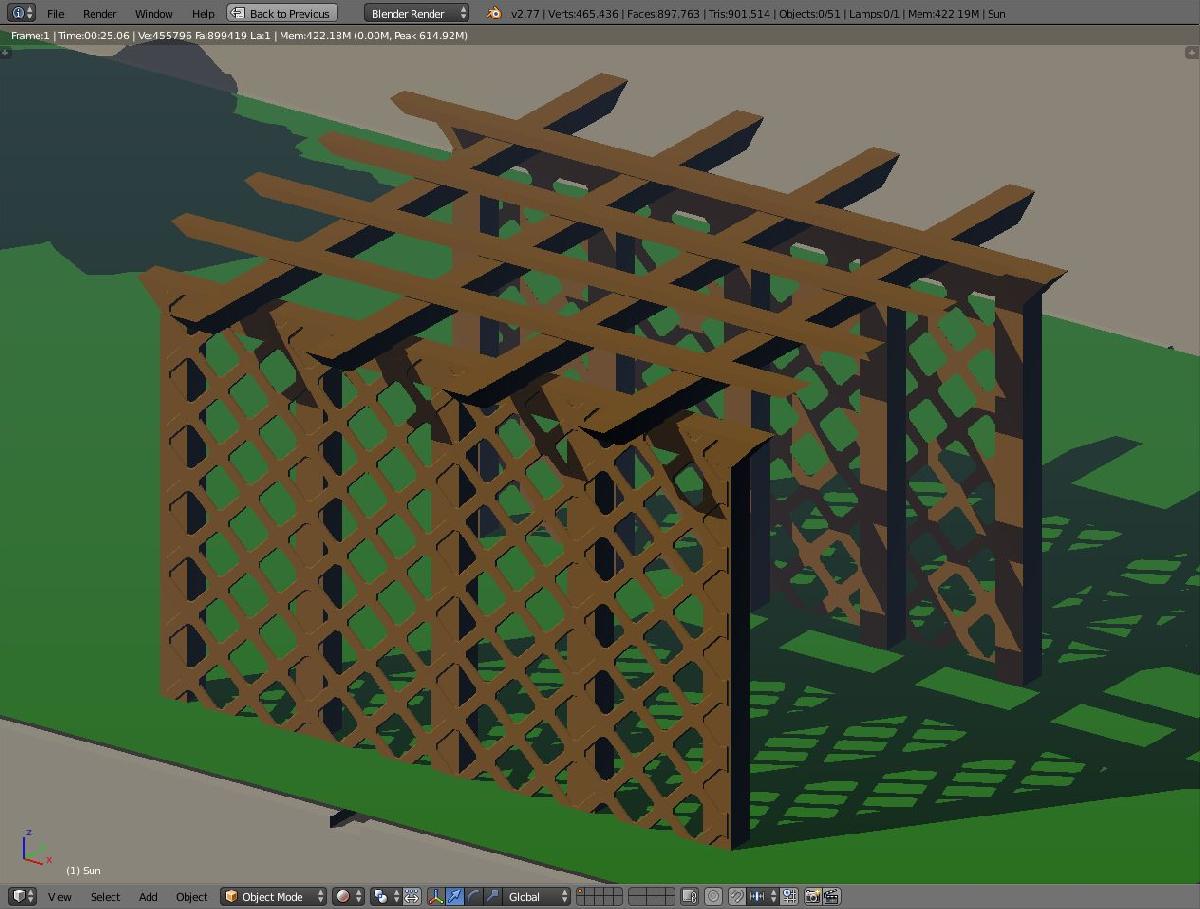Click the manipulate center points icon

click(x=411, y=897)
